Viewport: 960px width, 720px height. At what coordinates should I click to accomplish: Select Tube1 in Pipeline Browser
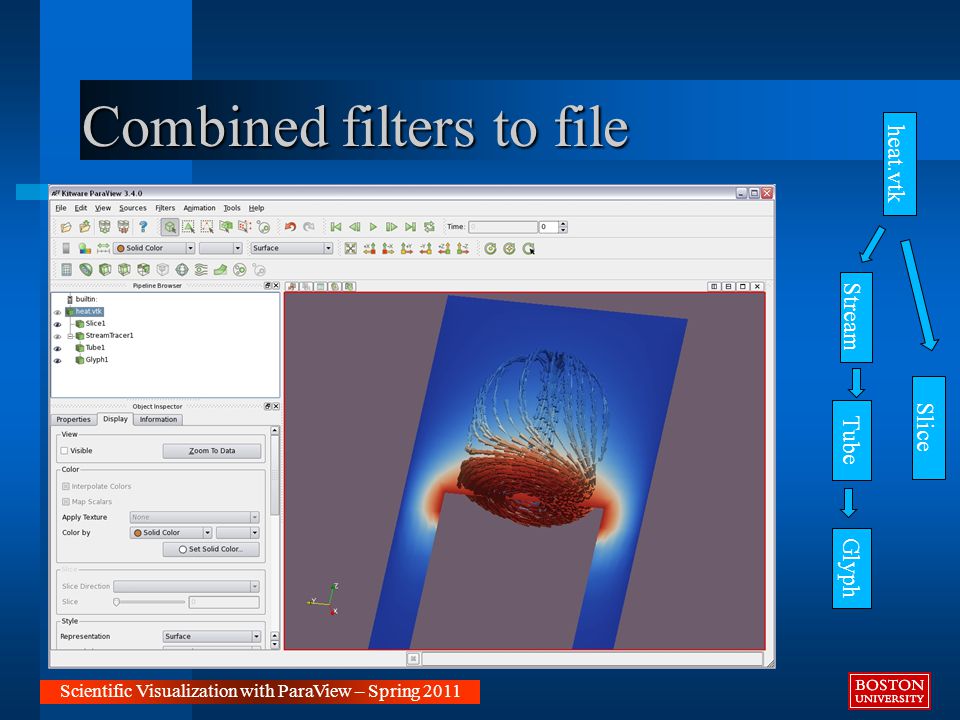pos(95,348)
